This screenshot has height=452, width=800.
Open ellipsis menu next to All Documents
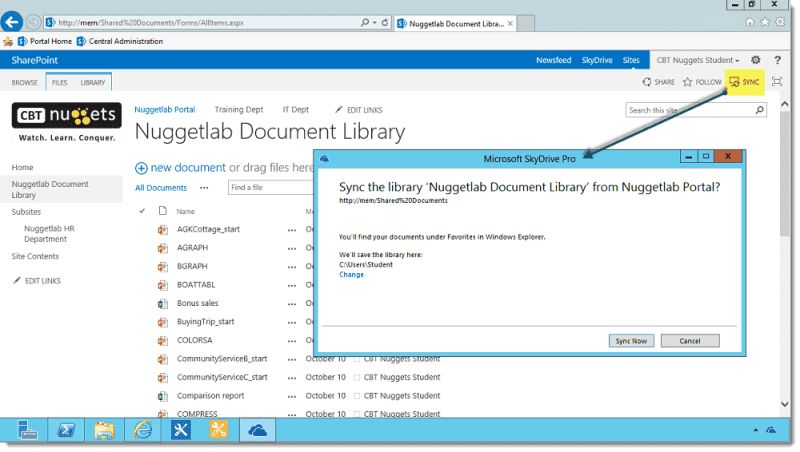(x=204, y=188)
